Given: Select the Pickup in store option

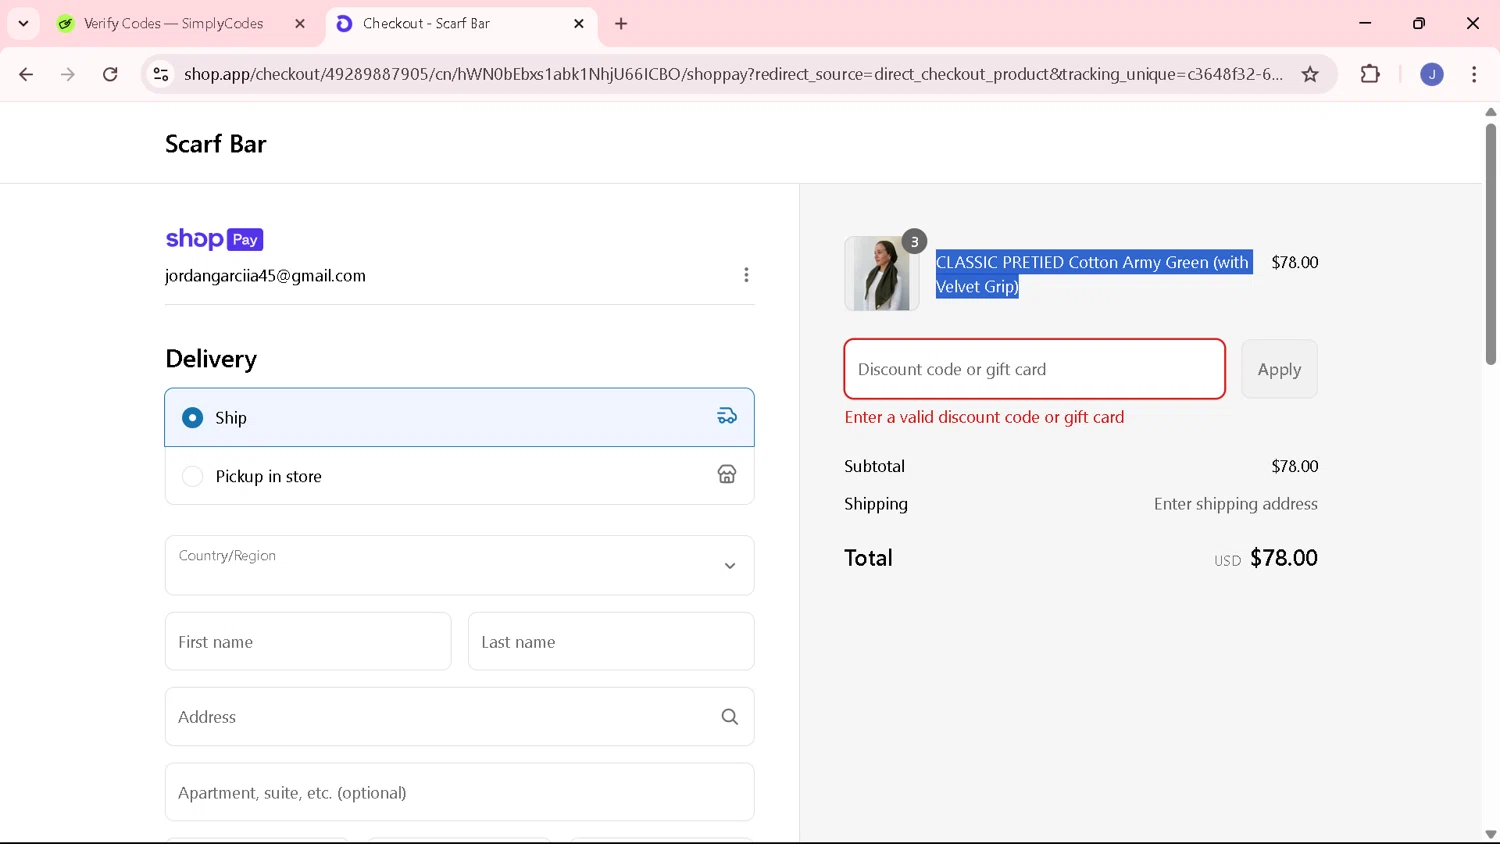Looking at the screenshot, I should [x=459, y=476].
